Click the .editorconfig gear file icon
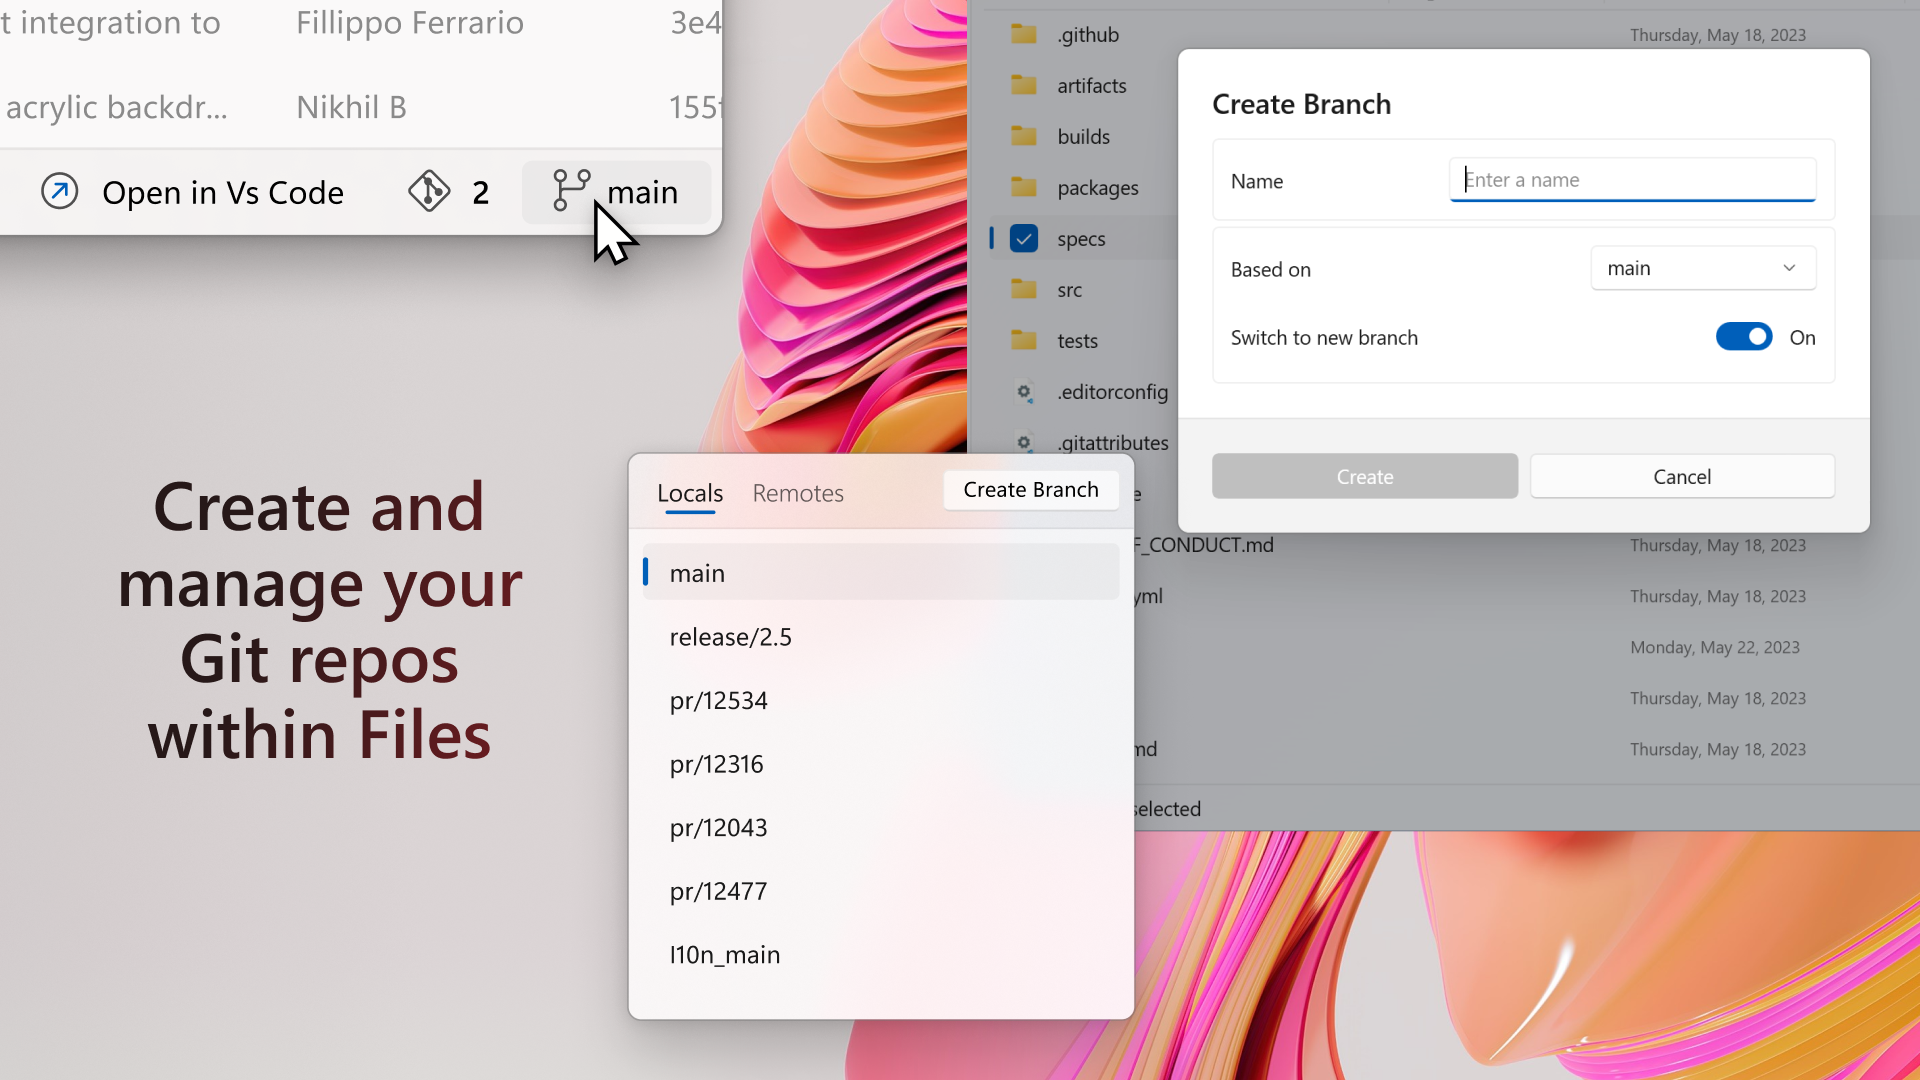Image resolution: width=1920 pixels, height=1080 pixels. click(1023, 392)
